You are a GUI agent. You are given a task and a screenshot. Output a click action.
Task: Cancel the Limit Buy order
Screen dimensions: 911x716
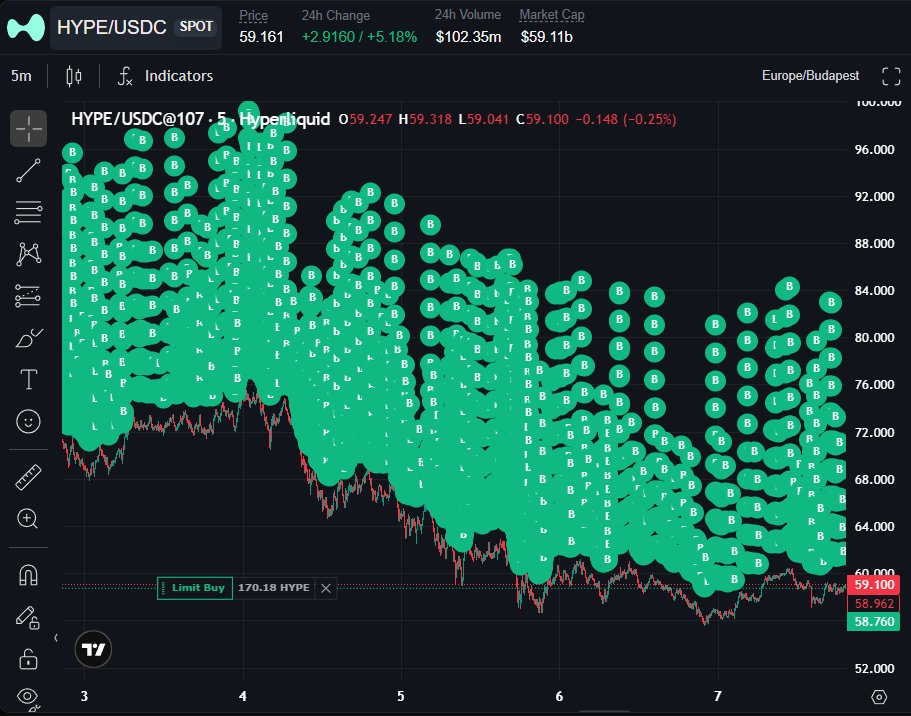[x=326, y=588]
